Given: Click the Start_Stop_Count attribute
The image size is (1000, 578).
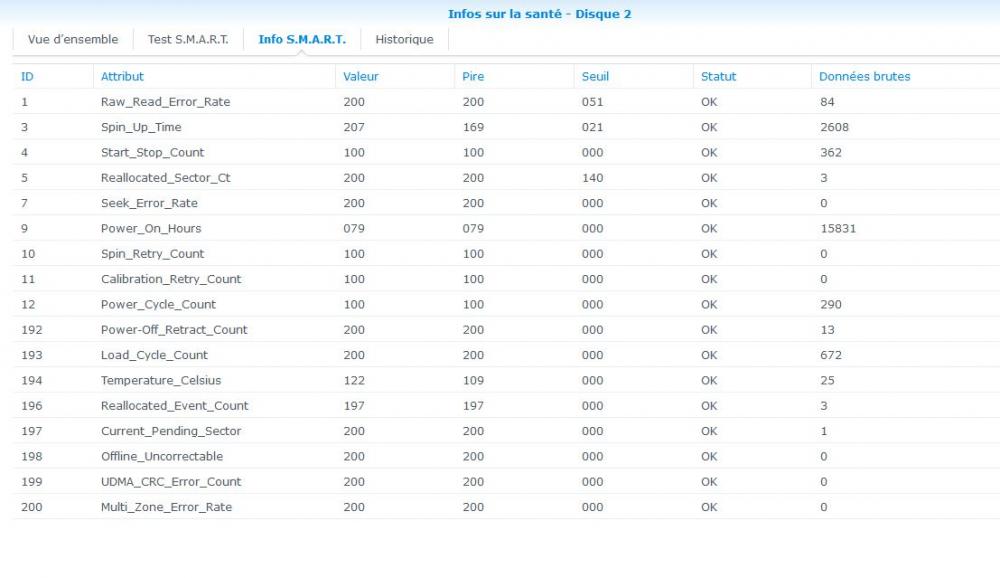Looking at the screenshot, I should (152, 152).
